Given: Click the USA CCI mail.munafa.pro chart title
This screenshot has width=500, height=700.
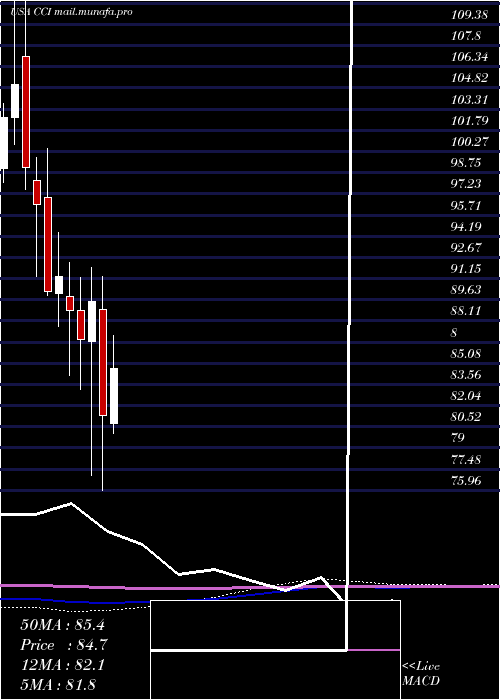Looking at the screenshot, I should click(71, 12).
